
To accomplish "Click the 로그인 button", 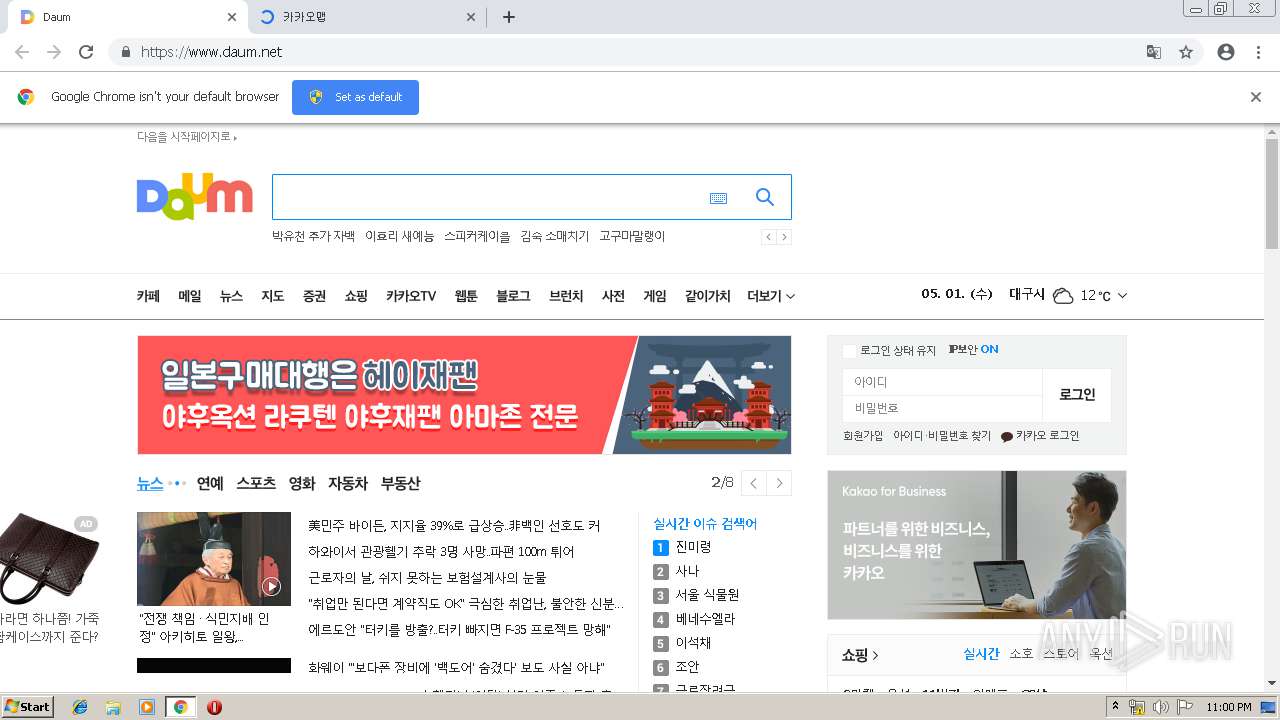I will click(x=1077, y=395).
